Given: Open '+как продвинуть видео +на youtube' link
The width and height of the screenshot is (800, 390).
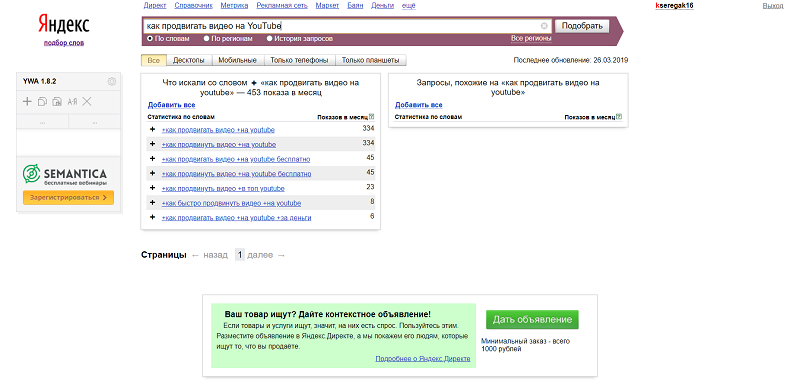Looking at the screenshot, I should click(219, 144).
